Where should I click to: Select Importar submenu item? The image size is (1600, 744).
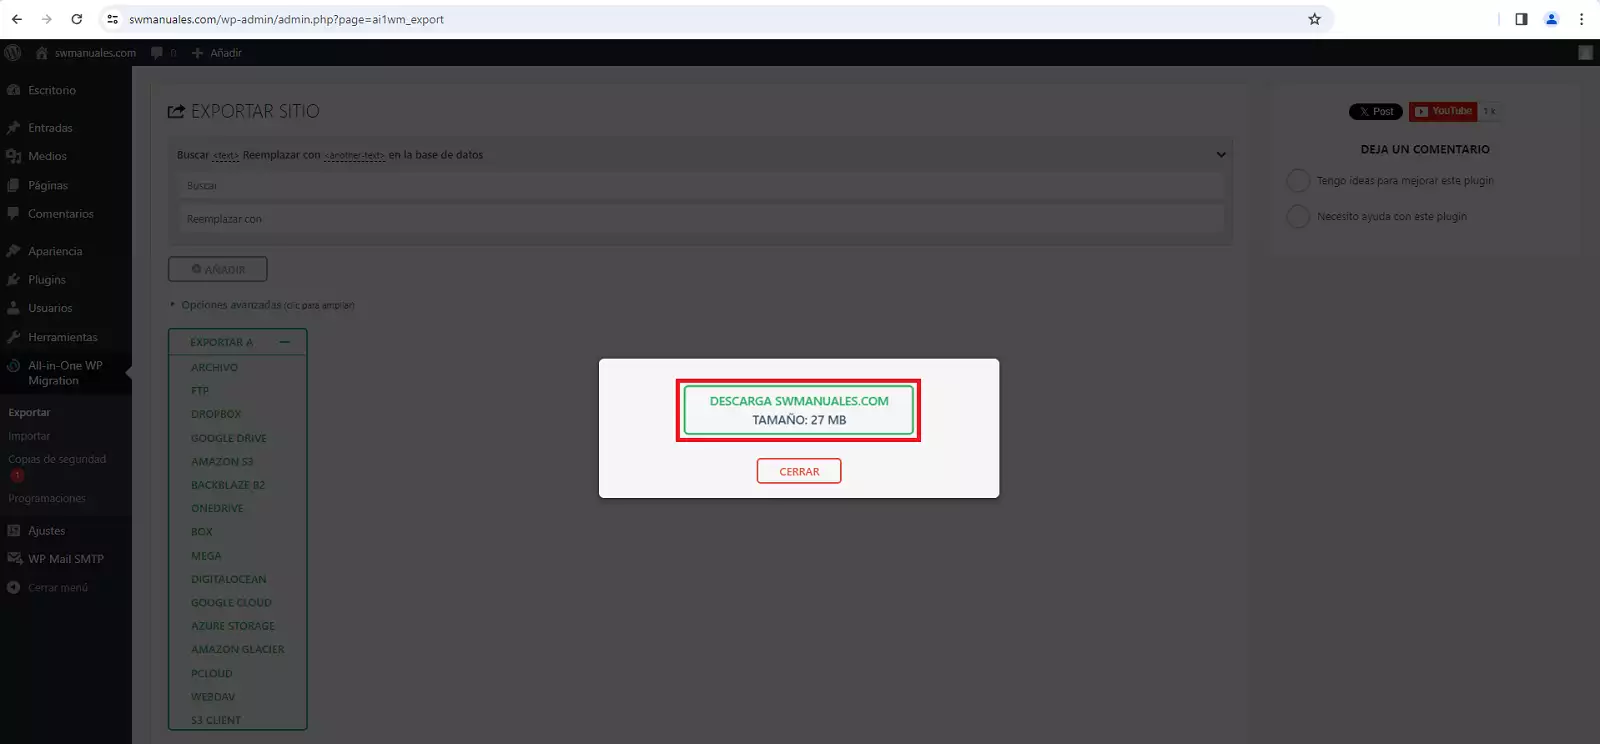pyautogui.click(x=29, y=436)
